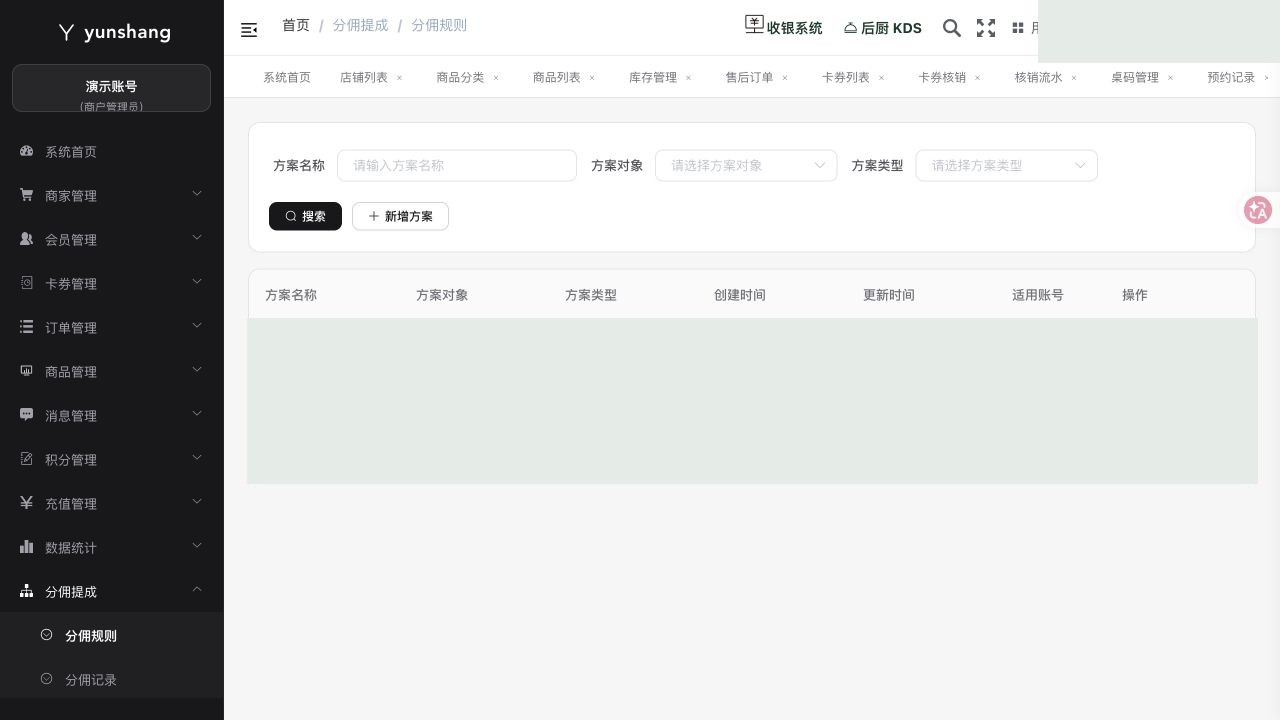Switch to the 系统首页 tab
This screenshot has height=720, width=1280.
[287, 77]
